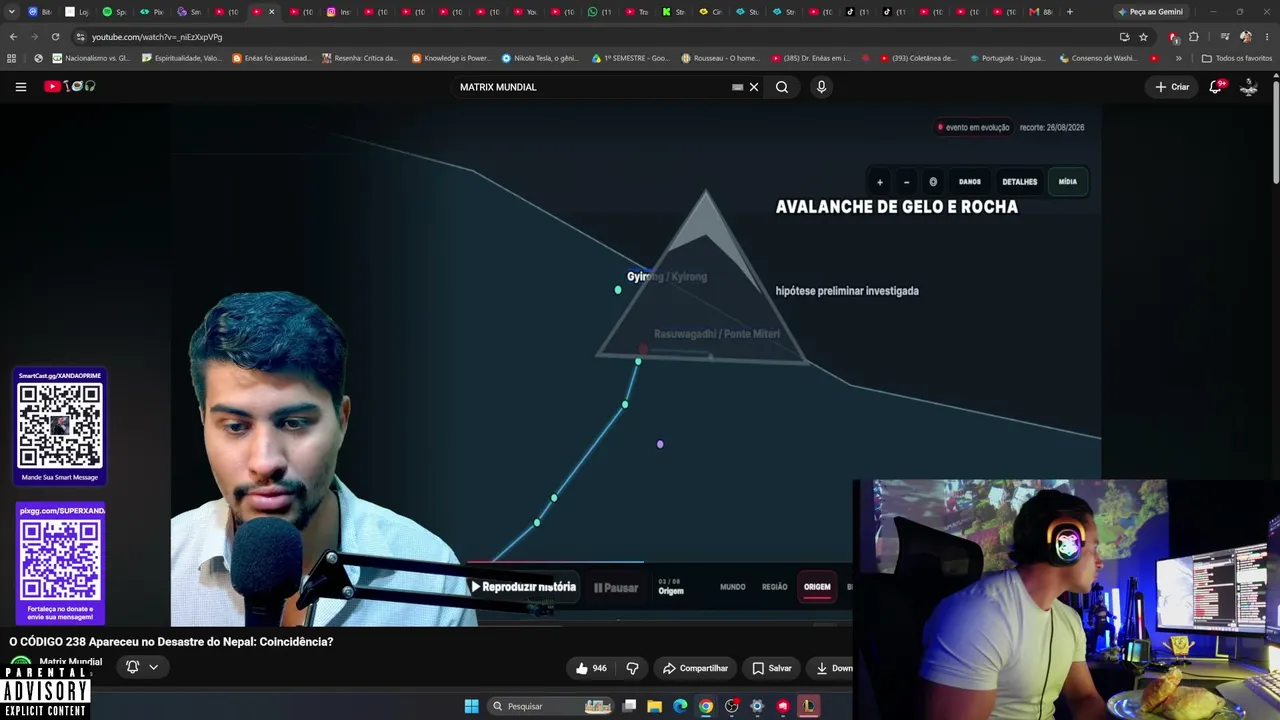Go back with the browser back arrow
Viewport: 1280px width, 720px height.
(13, 37)
